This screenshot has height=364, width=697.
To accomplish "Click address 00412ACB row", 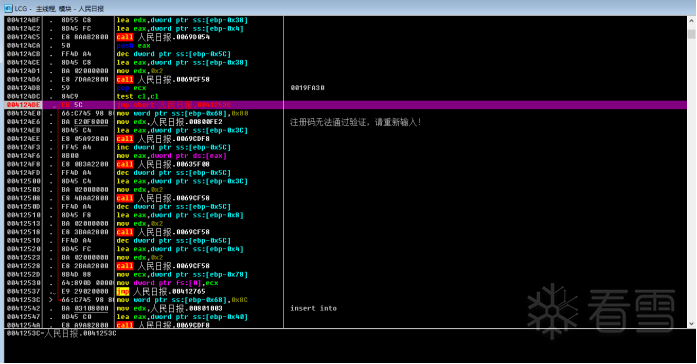I will (x=23, y=54).
